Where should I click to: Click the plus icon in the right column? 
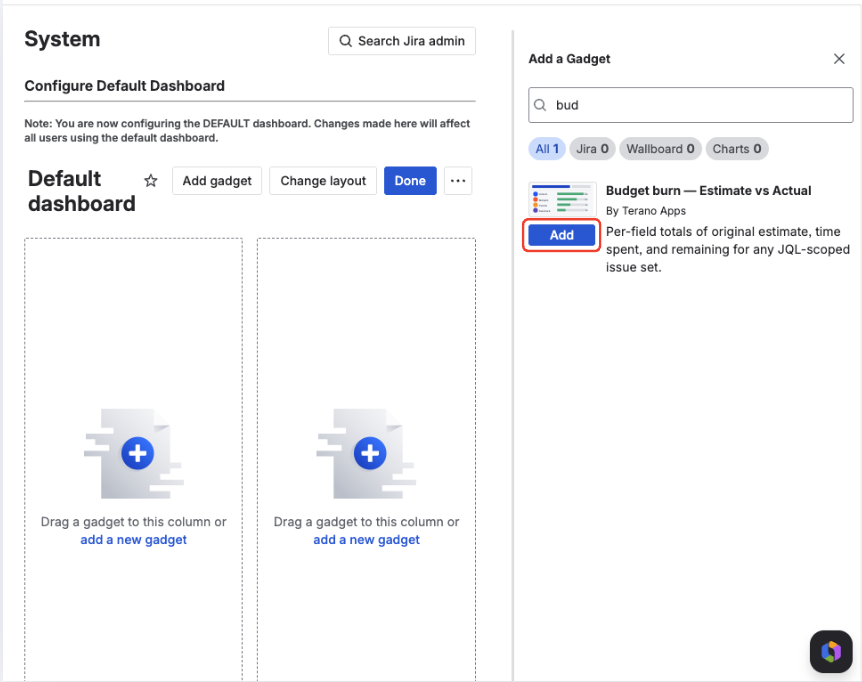pos(370,453)
